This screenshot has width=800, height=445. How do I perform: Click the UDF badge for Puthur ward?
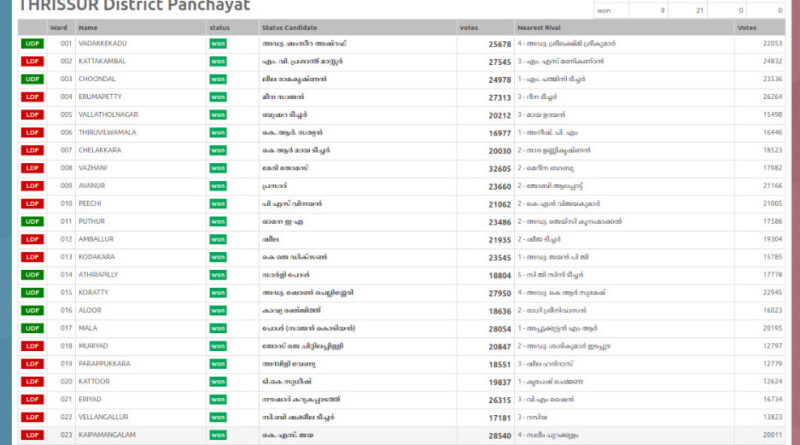pos(32,221)
